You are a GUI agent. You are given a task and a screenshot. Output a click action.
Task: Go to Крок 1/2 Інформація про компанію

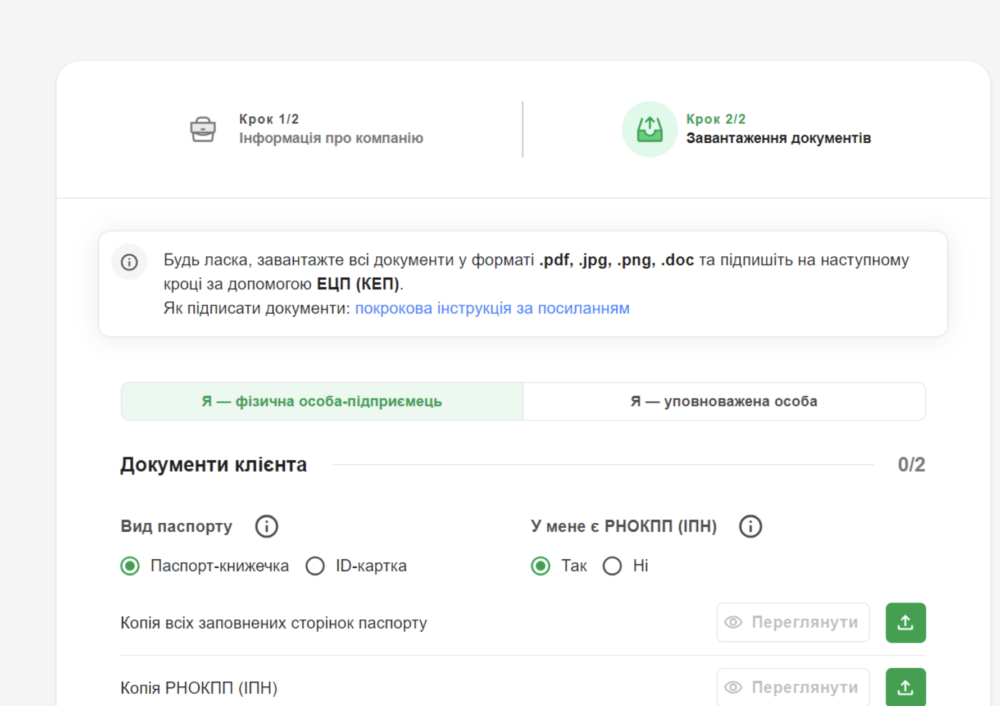[x=307, y=129]
